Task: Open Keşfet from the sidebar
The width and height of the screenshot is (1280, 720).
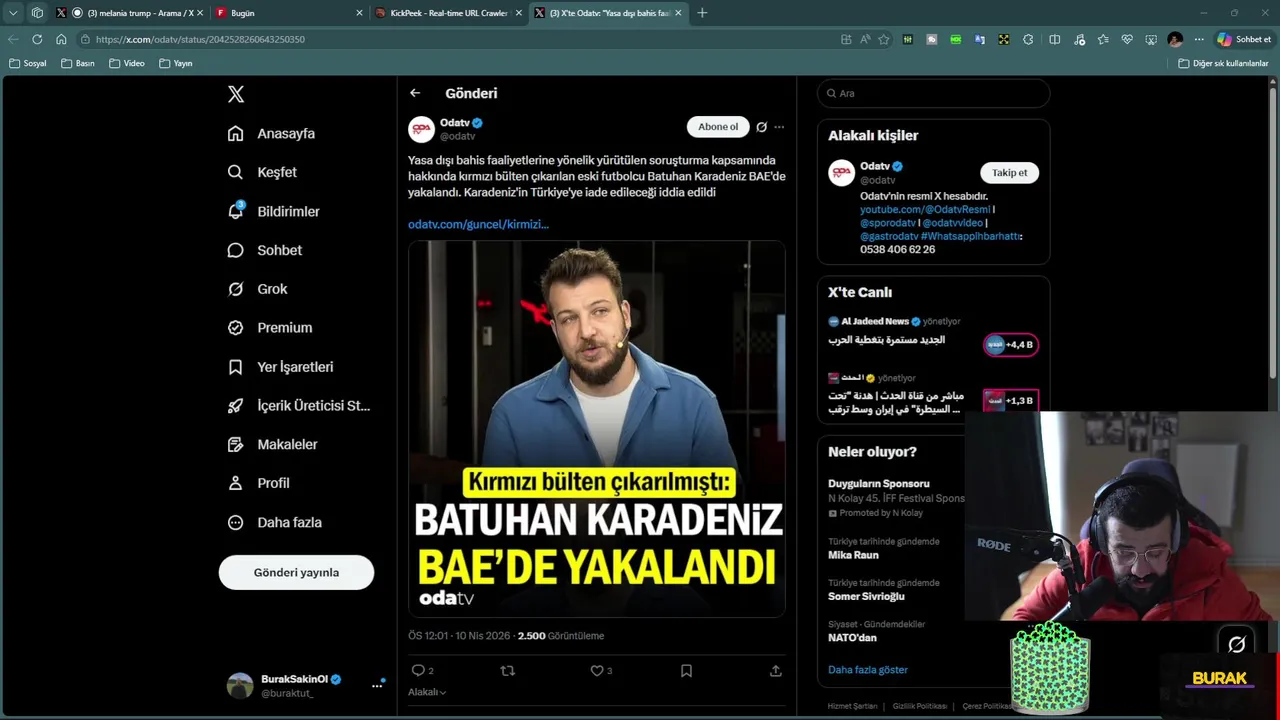Action: (x=262, y=172)
